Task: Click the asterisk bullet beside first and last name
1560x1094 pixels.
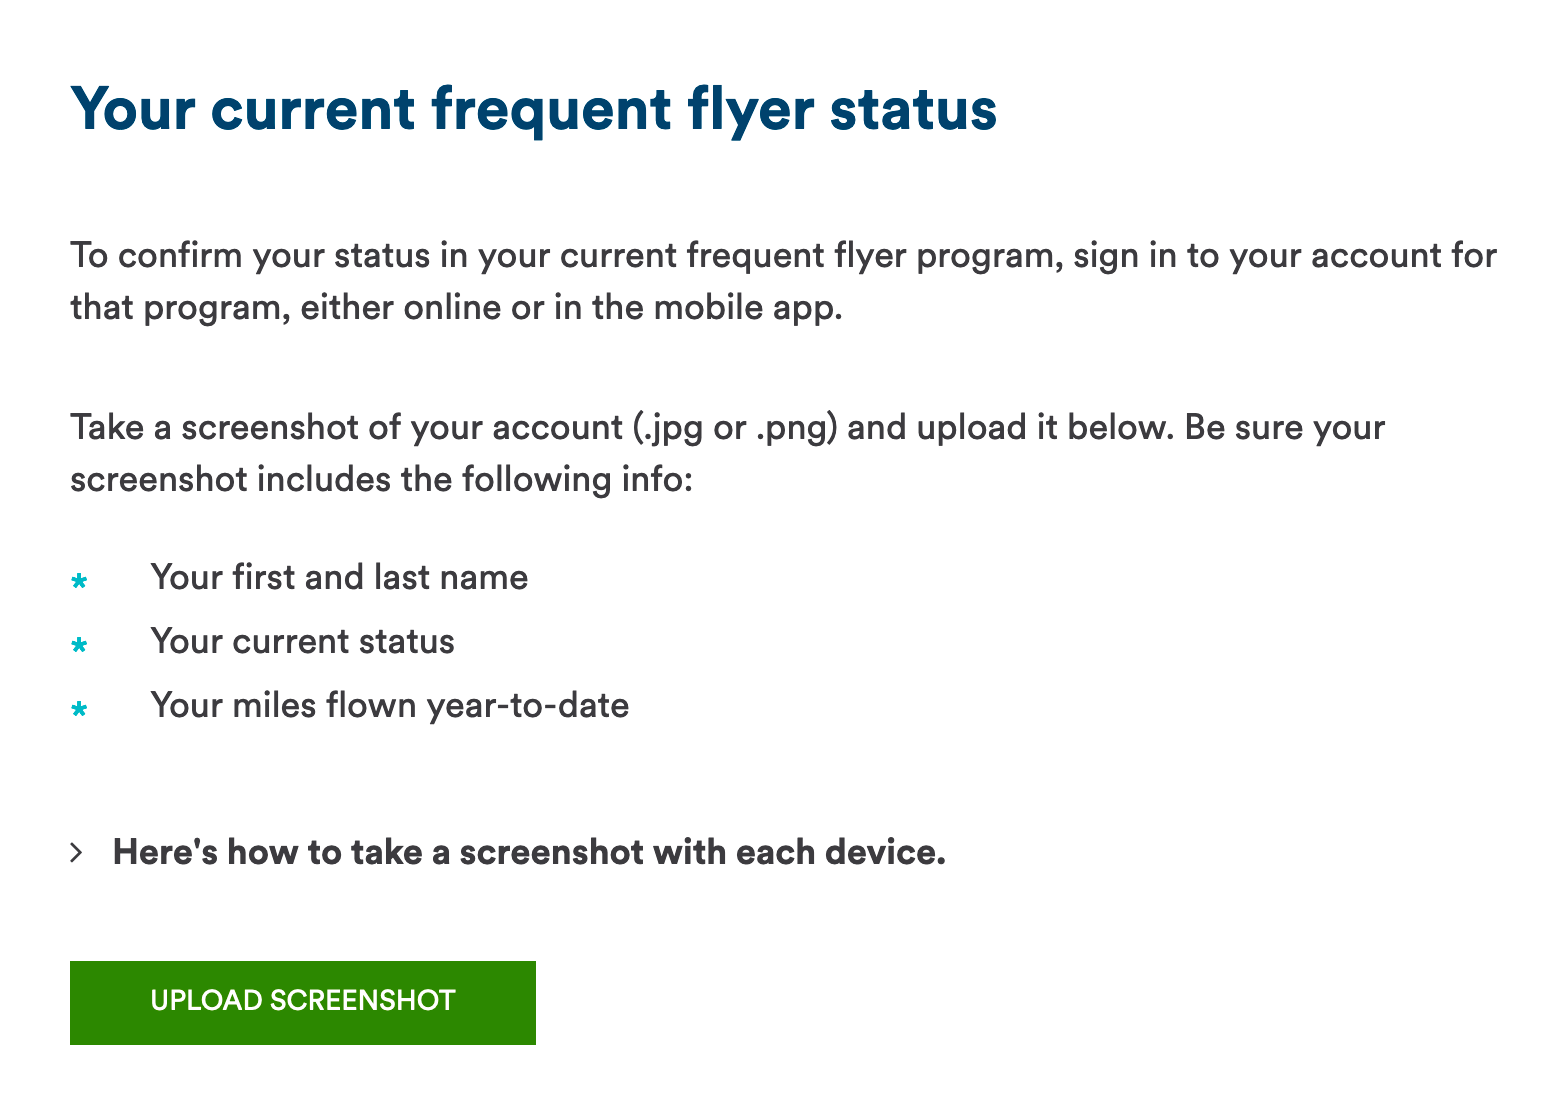Action: pos(79,581)
